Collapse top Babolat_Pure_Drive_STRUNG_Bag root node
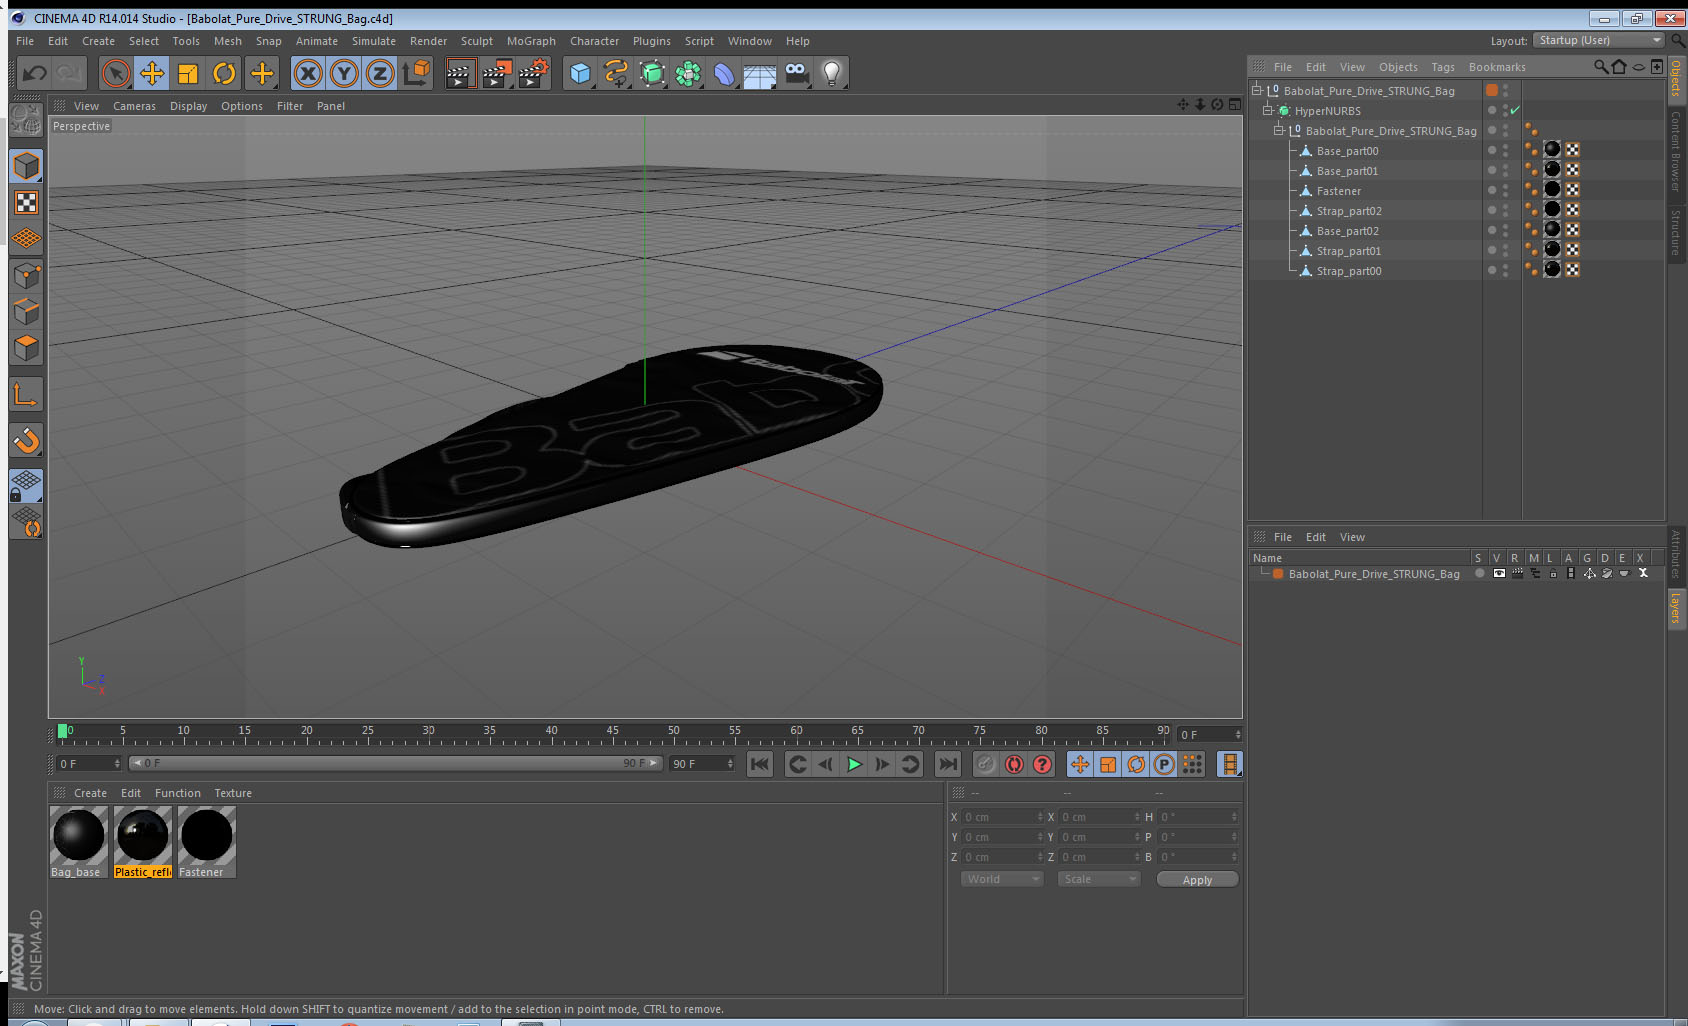Screen dimensions: 1688x1026 1257,90
